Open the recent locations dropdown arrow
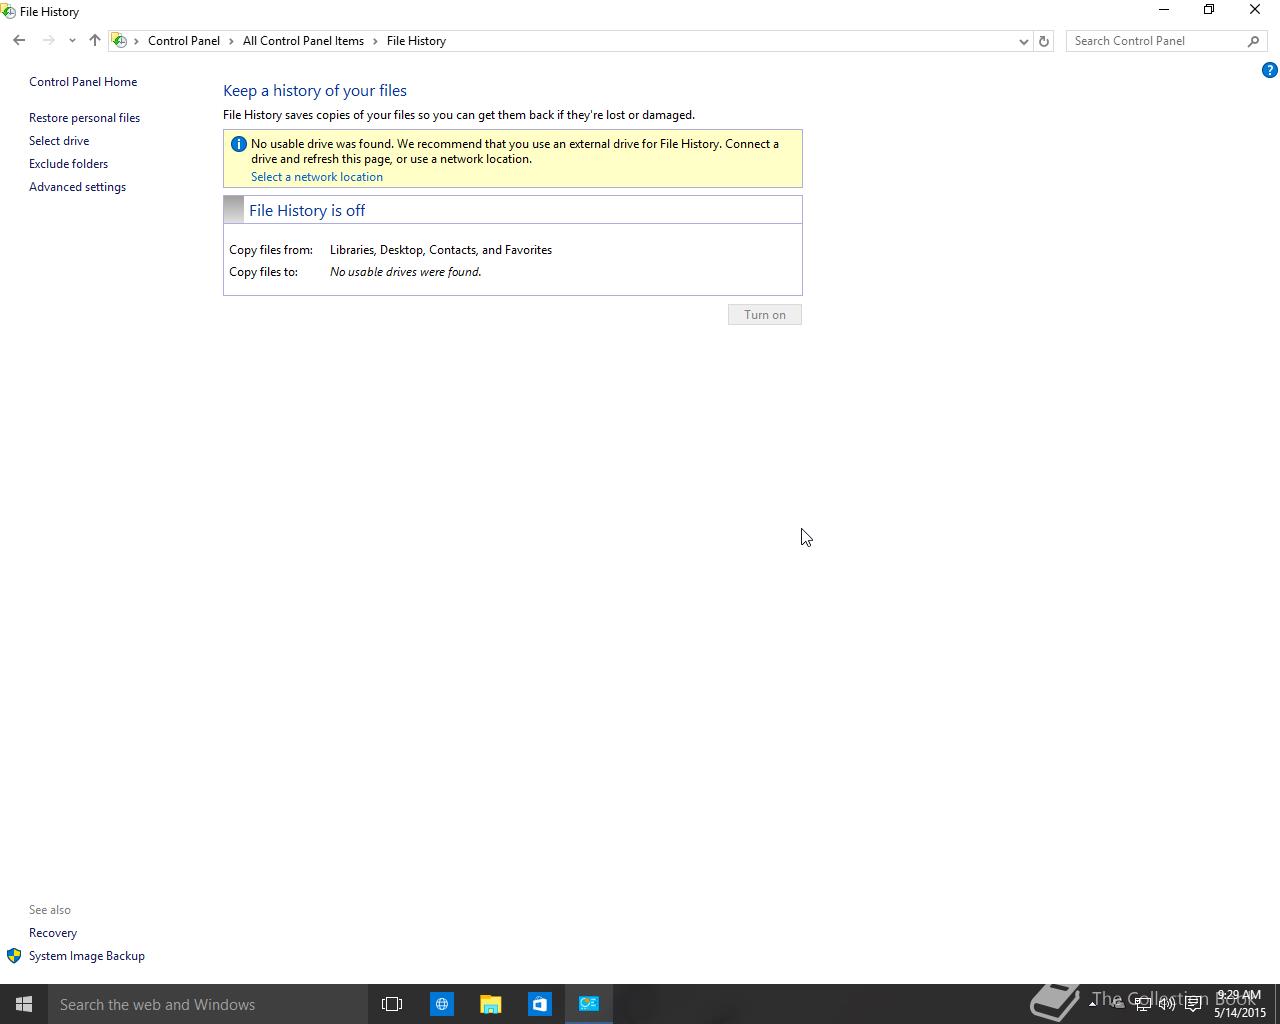 point(72,41)
